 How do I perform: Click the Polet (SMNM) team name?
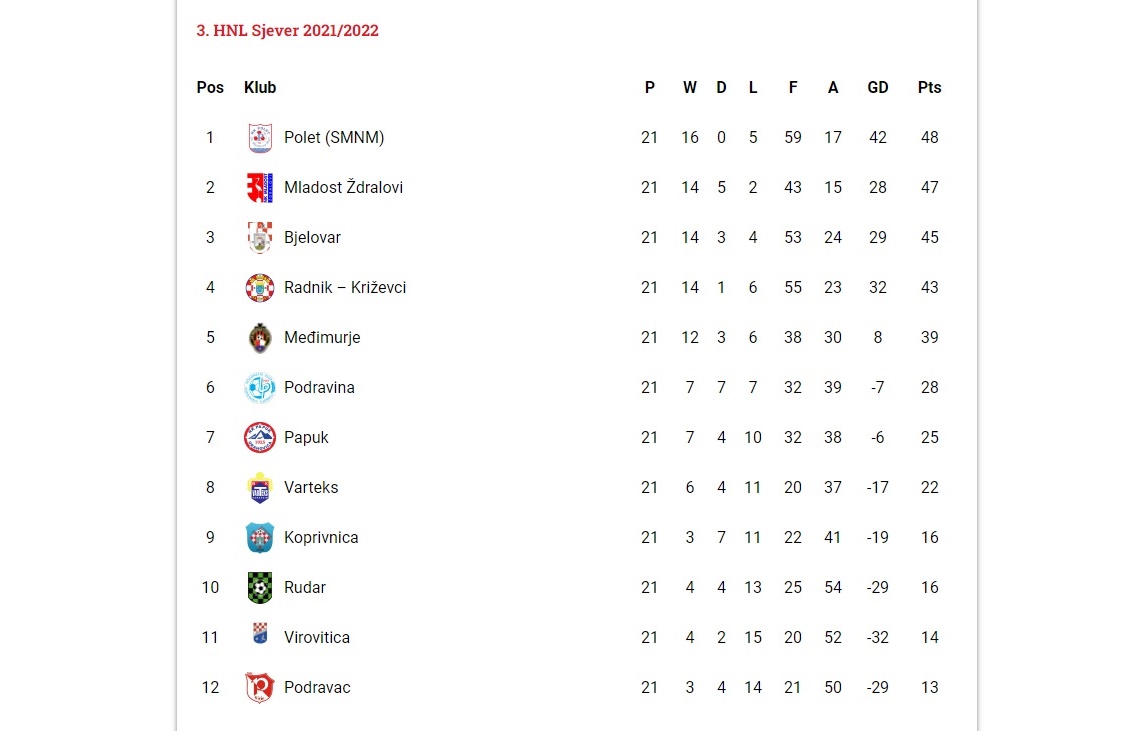point(334,137)
